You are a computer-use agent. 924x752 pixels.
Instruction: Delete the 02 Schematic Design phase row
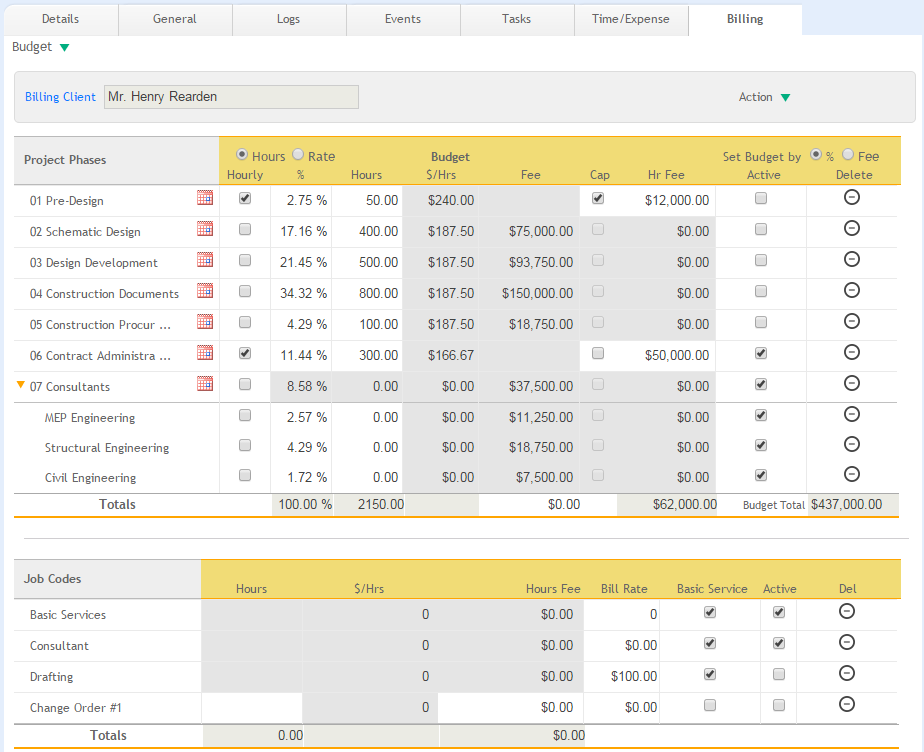click(852, 228)
